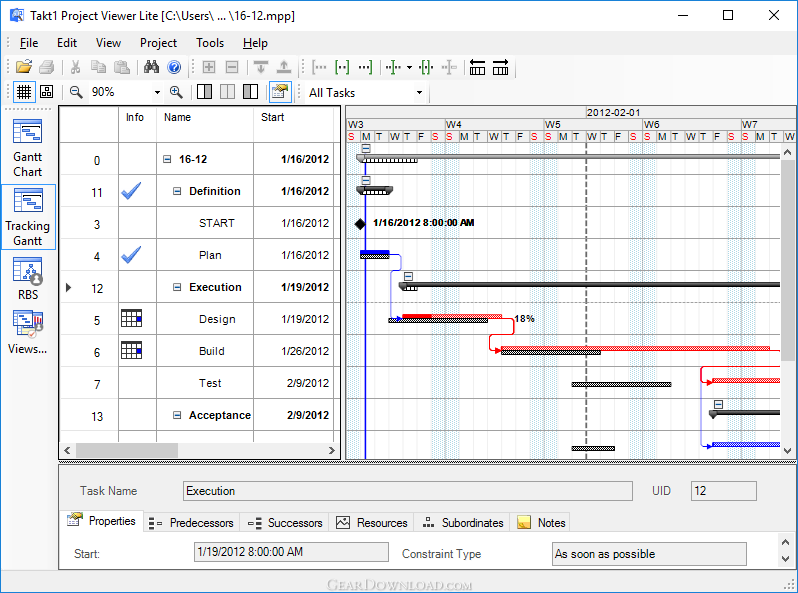Image resolution: width=798 pixels, height=593 pixels.
Task: Collapse the Acceptance summary task
Action: point(177,415)
